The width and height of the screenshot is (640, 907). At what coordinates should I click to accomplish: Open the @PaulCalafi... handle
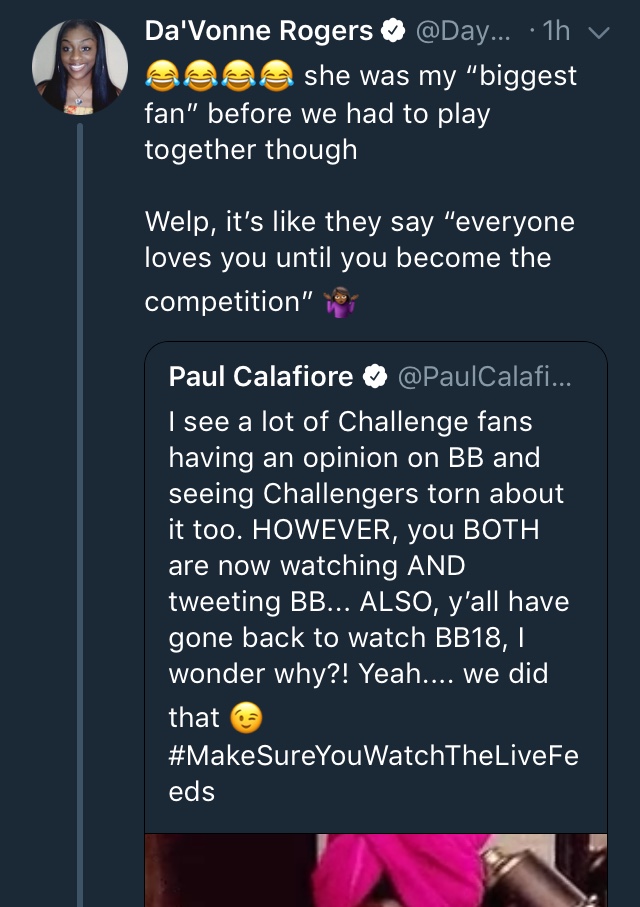click(x=484, y=377)
